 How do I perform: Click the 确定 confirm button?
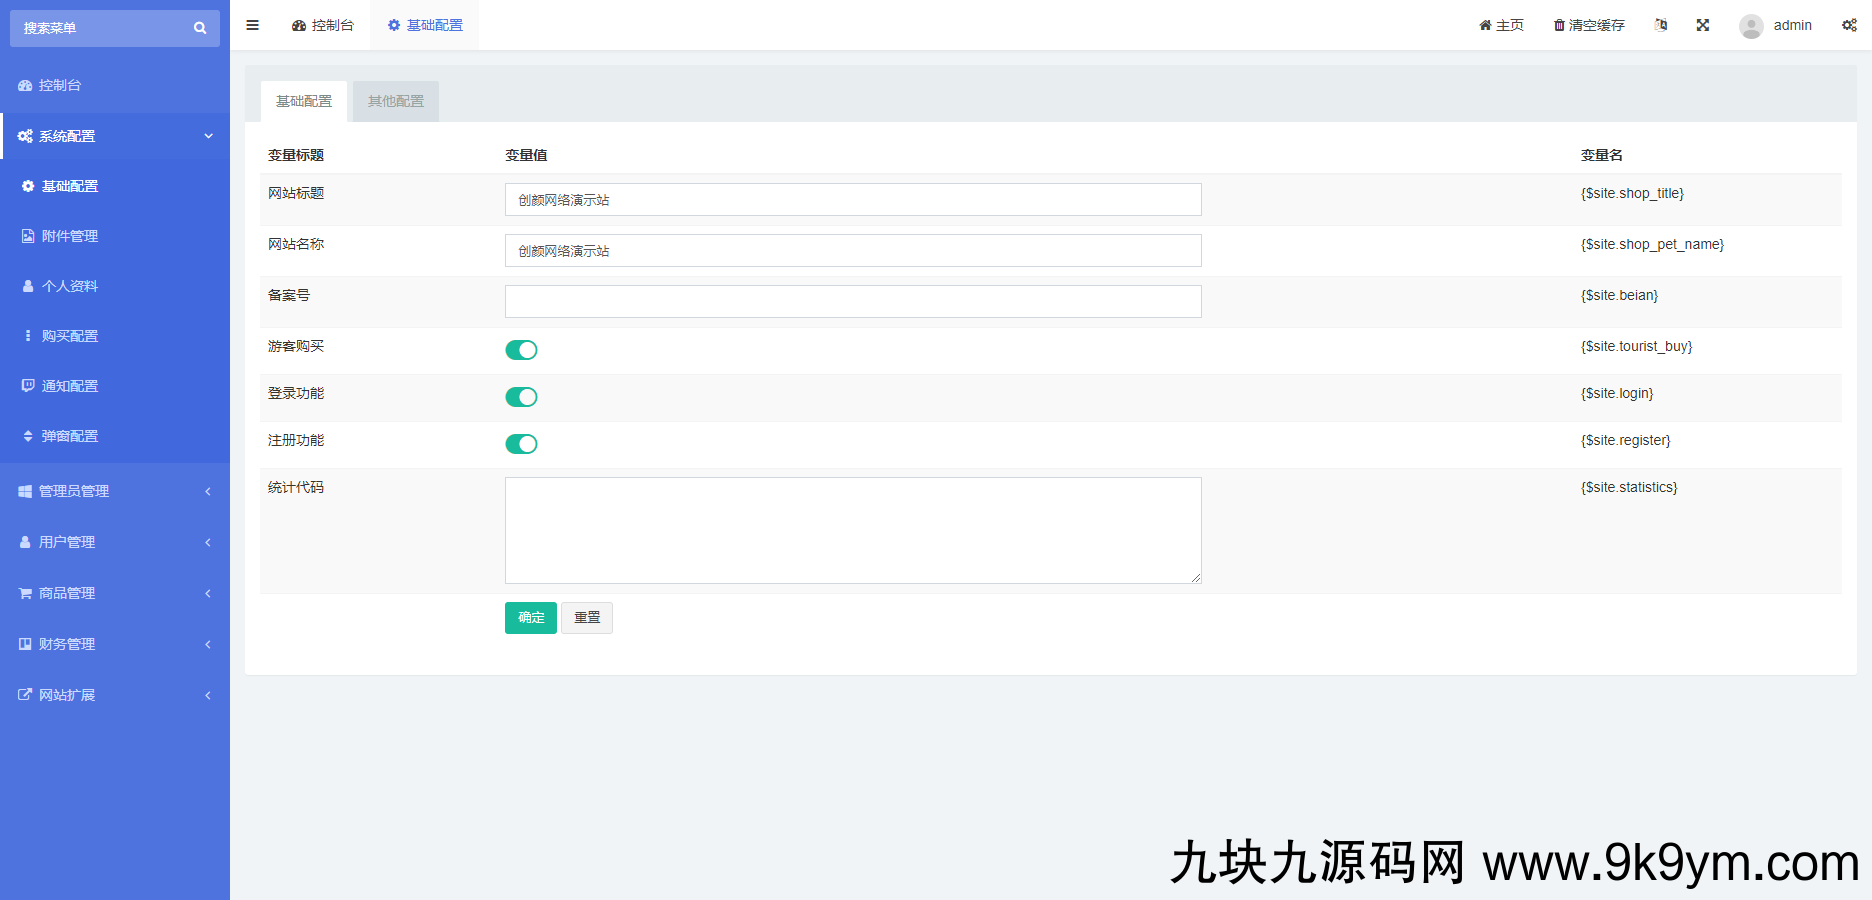[530, 618]
